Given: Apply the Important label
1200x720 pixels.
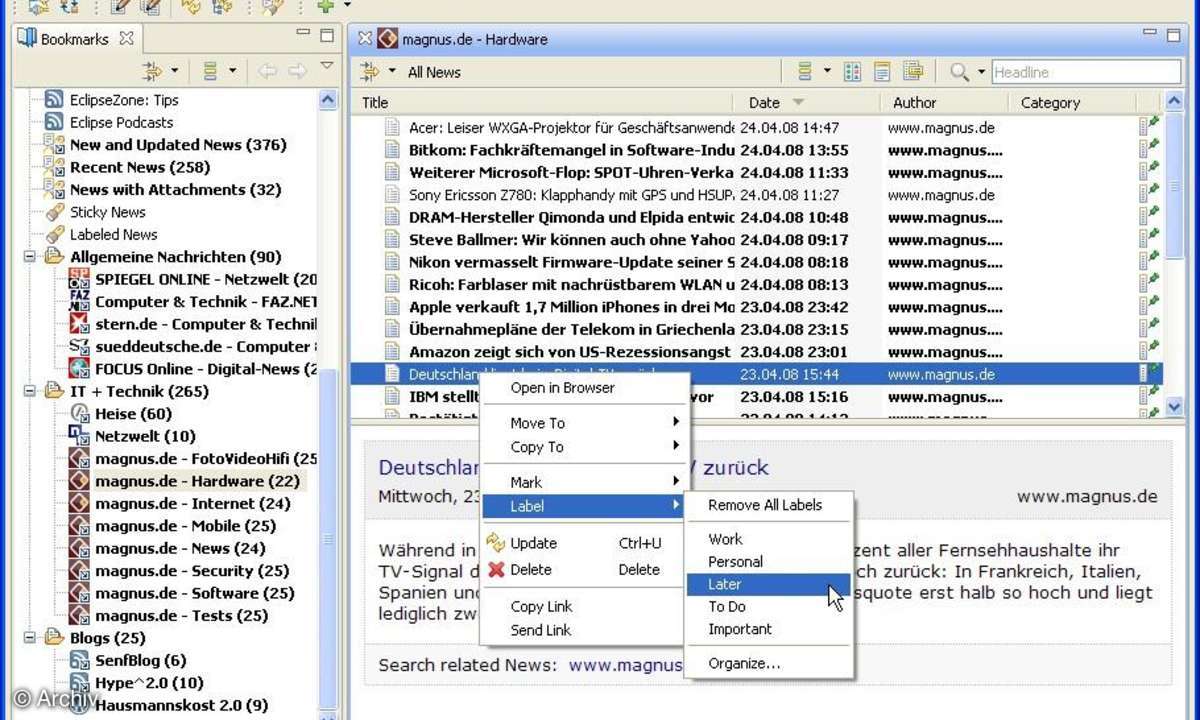Looking at the screenshot, I should click(x=768, y=629).
